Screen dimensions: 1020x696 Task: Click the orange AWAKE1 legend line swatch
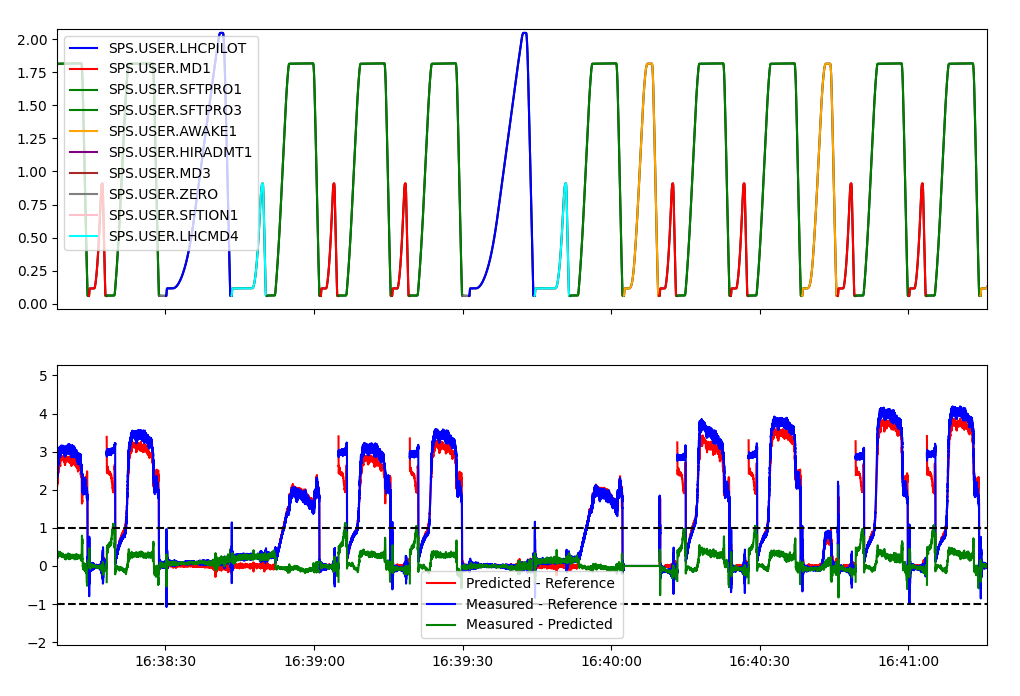click(85, 131)
